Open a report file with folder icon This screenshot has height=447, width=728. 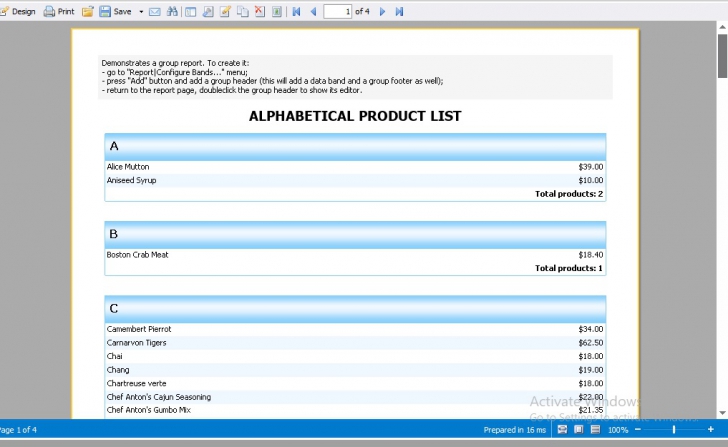tap(87, 12)
